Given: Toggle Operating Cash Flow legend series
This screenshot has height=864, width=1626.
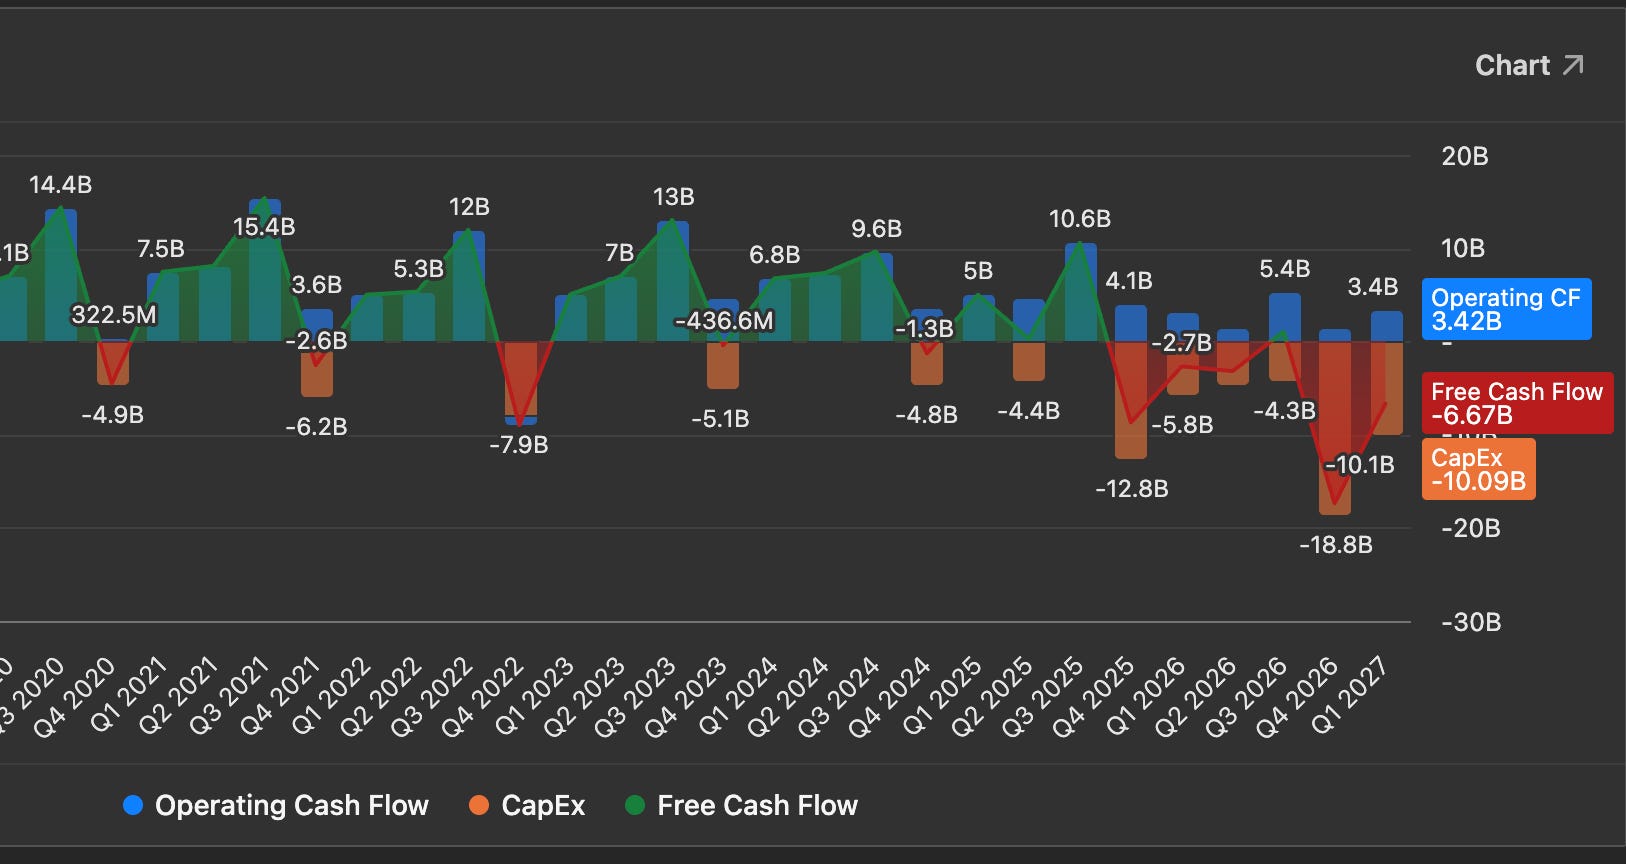Looking at the screenshot, I should (275, 805).
